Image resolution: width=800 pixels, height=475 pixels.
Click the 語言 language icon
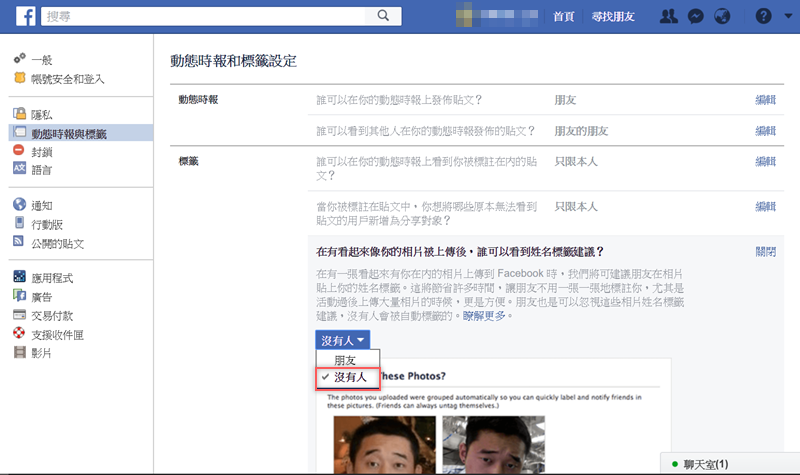click(x=19, y=168)
